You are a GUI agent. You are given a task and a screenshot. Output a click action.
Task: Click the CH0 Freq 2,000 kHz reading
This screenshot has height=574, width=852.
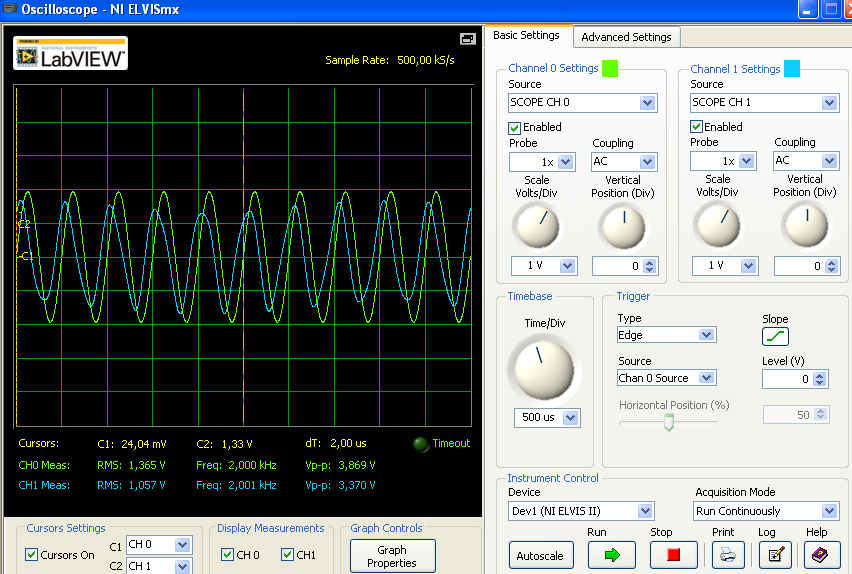236,465
